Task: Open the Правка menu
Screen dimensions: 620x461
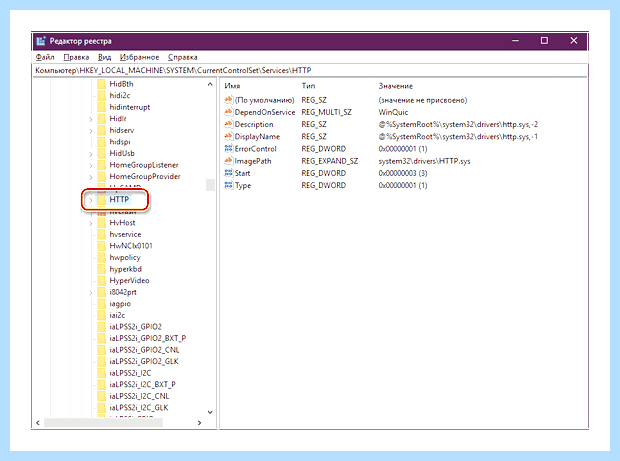Action: point(76,57)
